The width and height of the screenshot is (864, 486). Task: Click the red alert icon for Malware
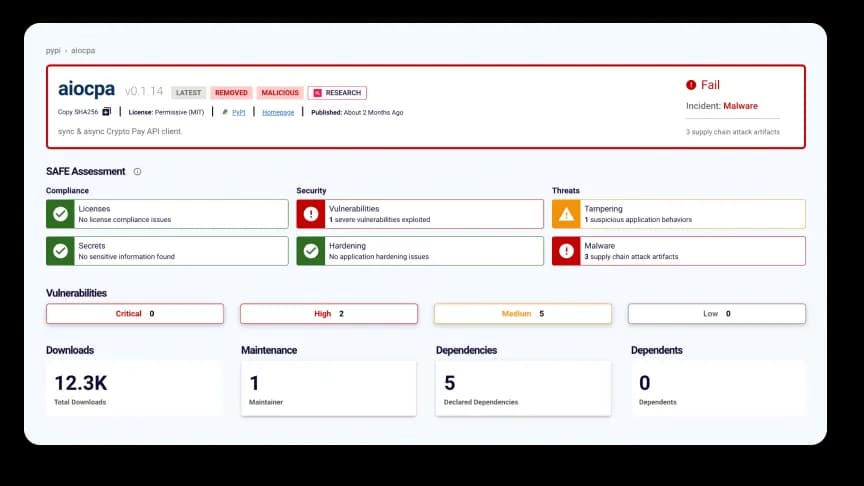tap(566, 251)
